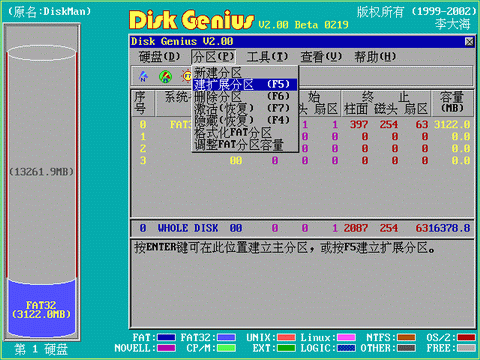Click the UNIX legend color swatch
This screenshot has width=480, height=360.
[286, 338]
